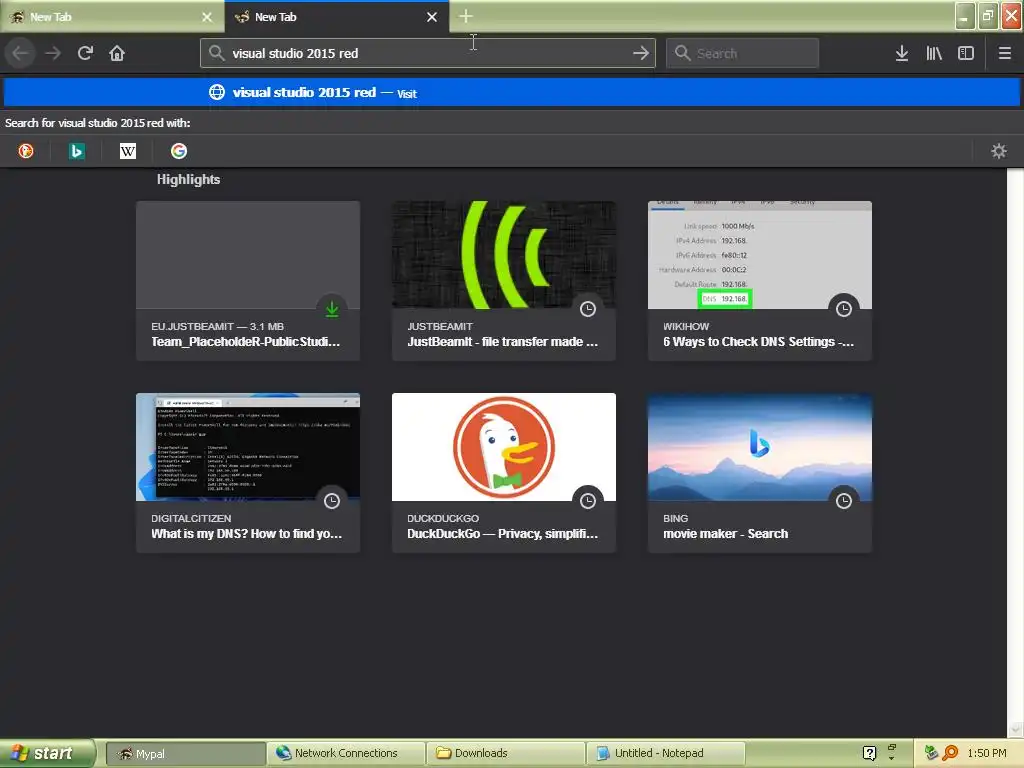The image size is (1024, 768).
Task: Click the Go arrow in address bar
Action: click(x=641, y=53)
